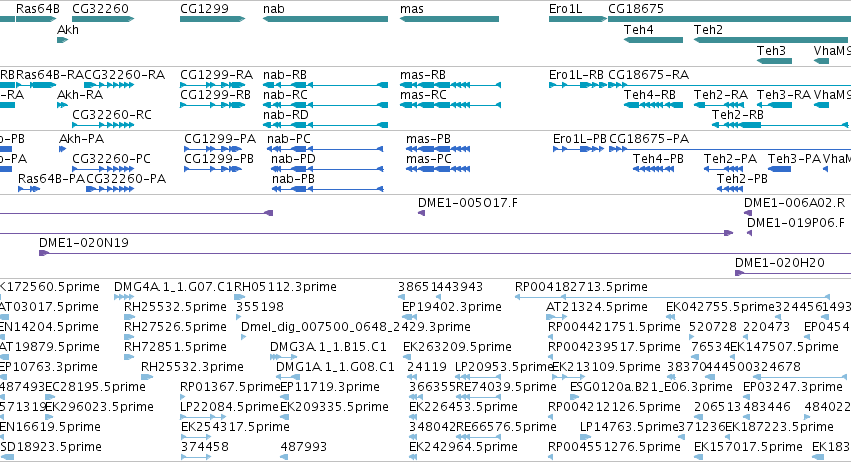Select the nab-RD transcript
The width and height of the screenshot is (851, 462).
tap(325, 125)
